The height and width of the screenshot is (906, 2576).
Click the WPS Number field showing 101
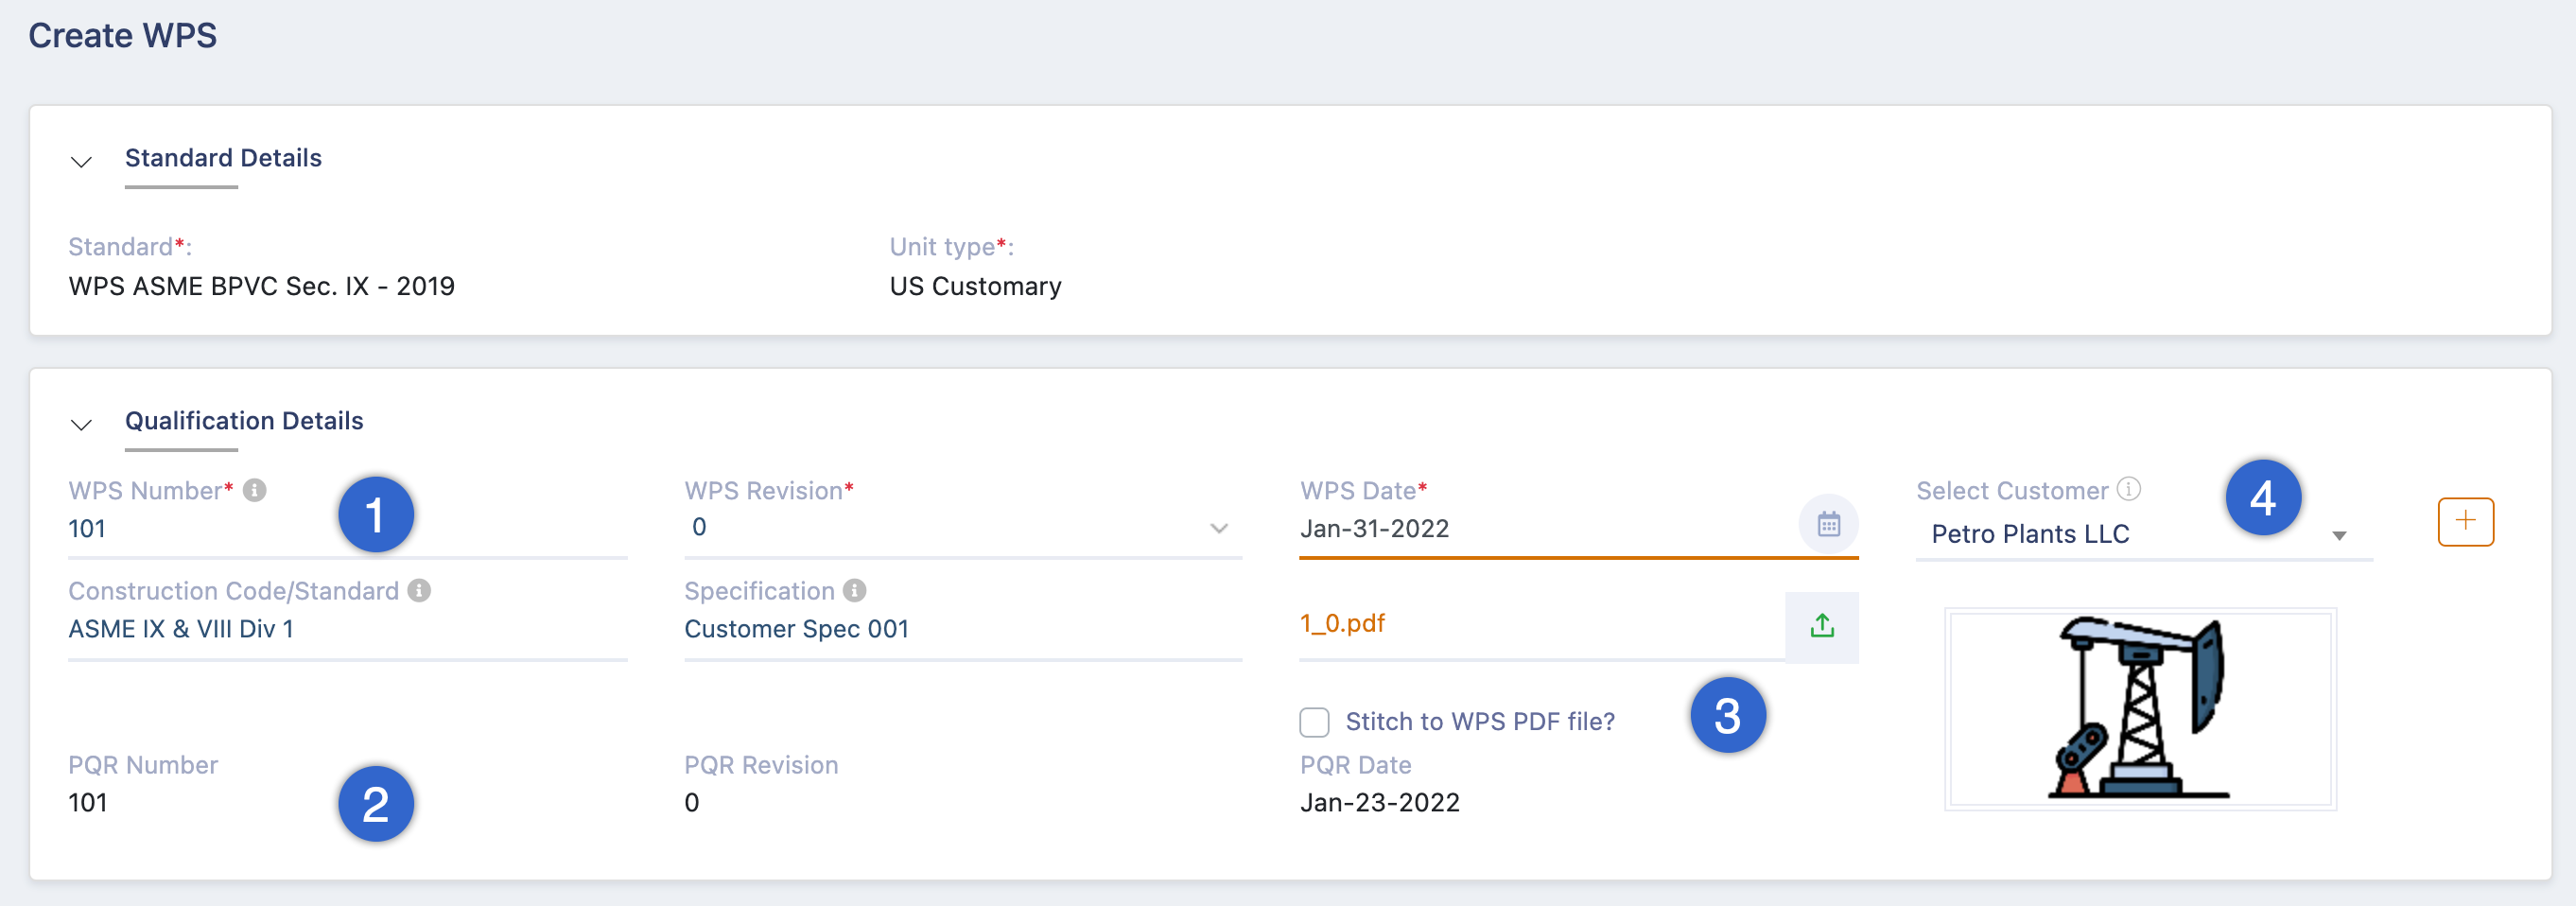click(x=347, y=529)
